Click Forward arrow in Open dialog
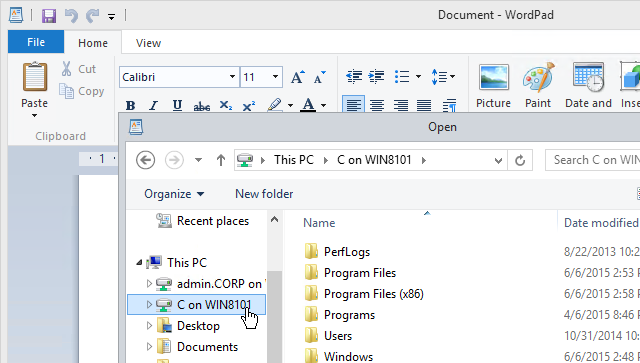Image resolution: width=640 pixels, height=363 pixels. point(174,160)
